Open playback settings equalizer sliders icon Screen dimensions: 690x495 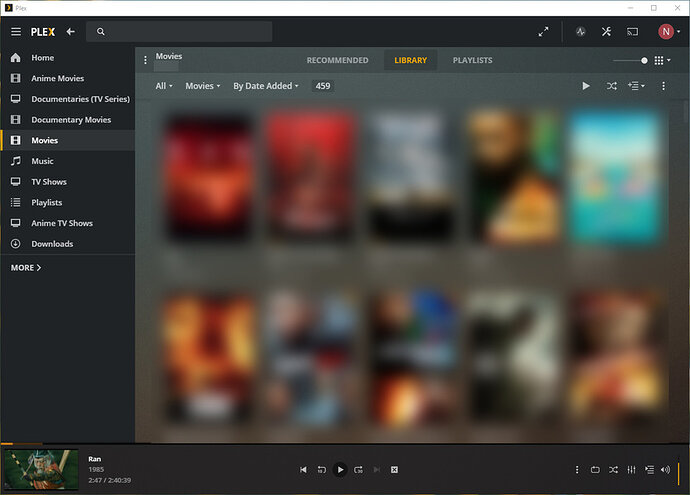point(631,469)
